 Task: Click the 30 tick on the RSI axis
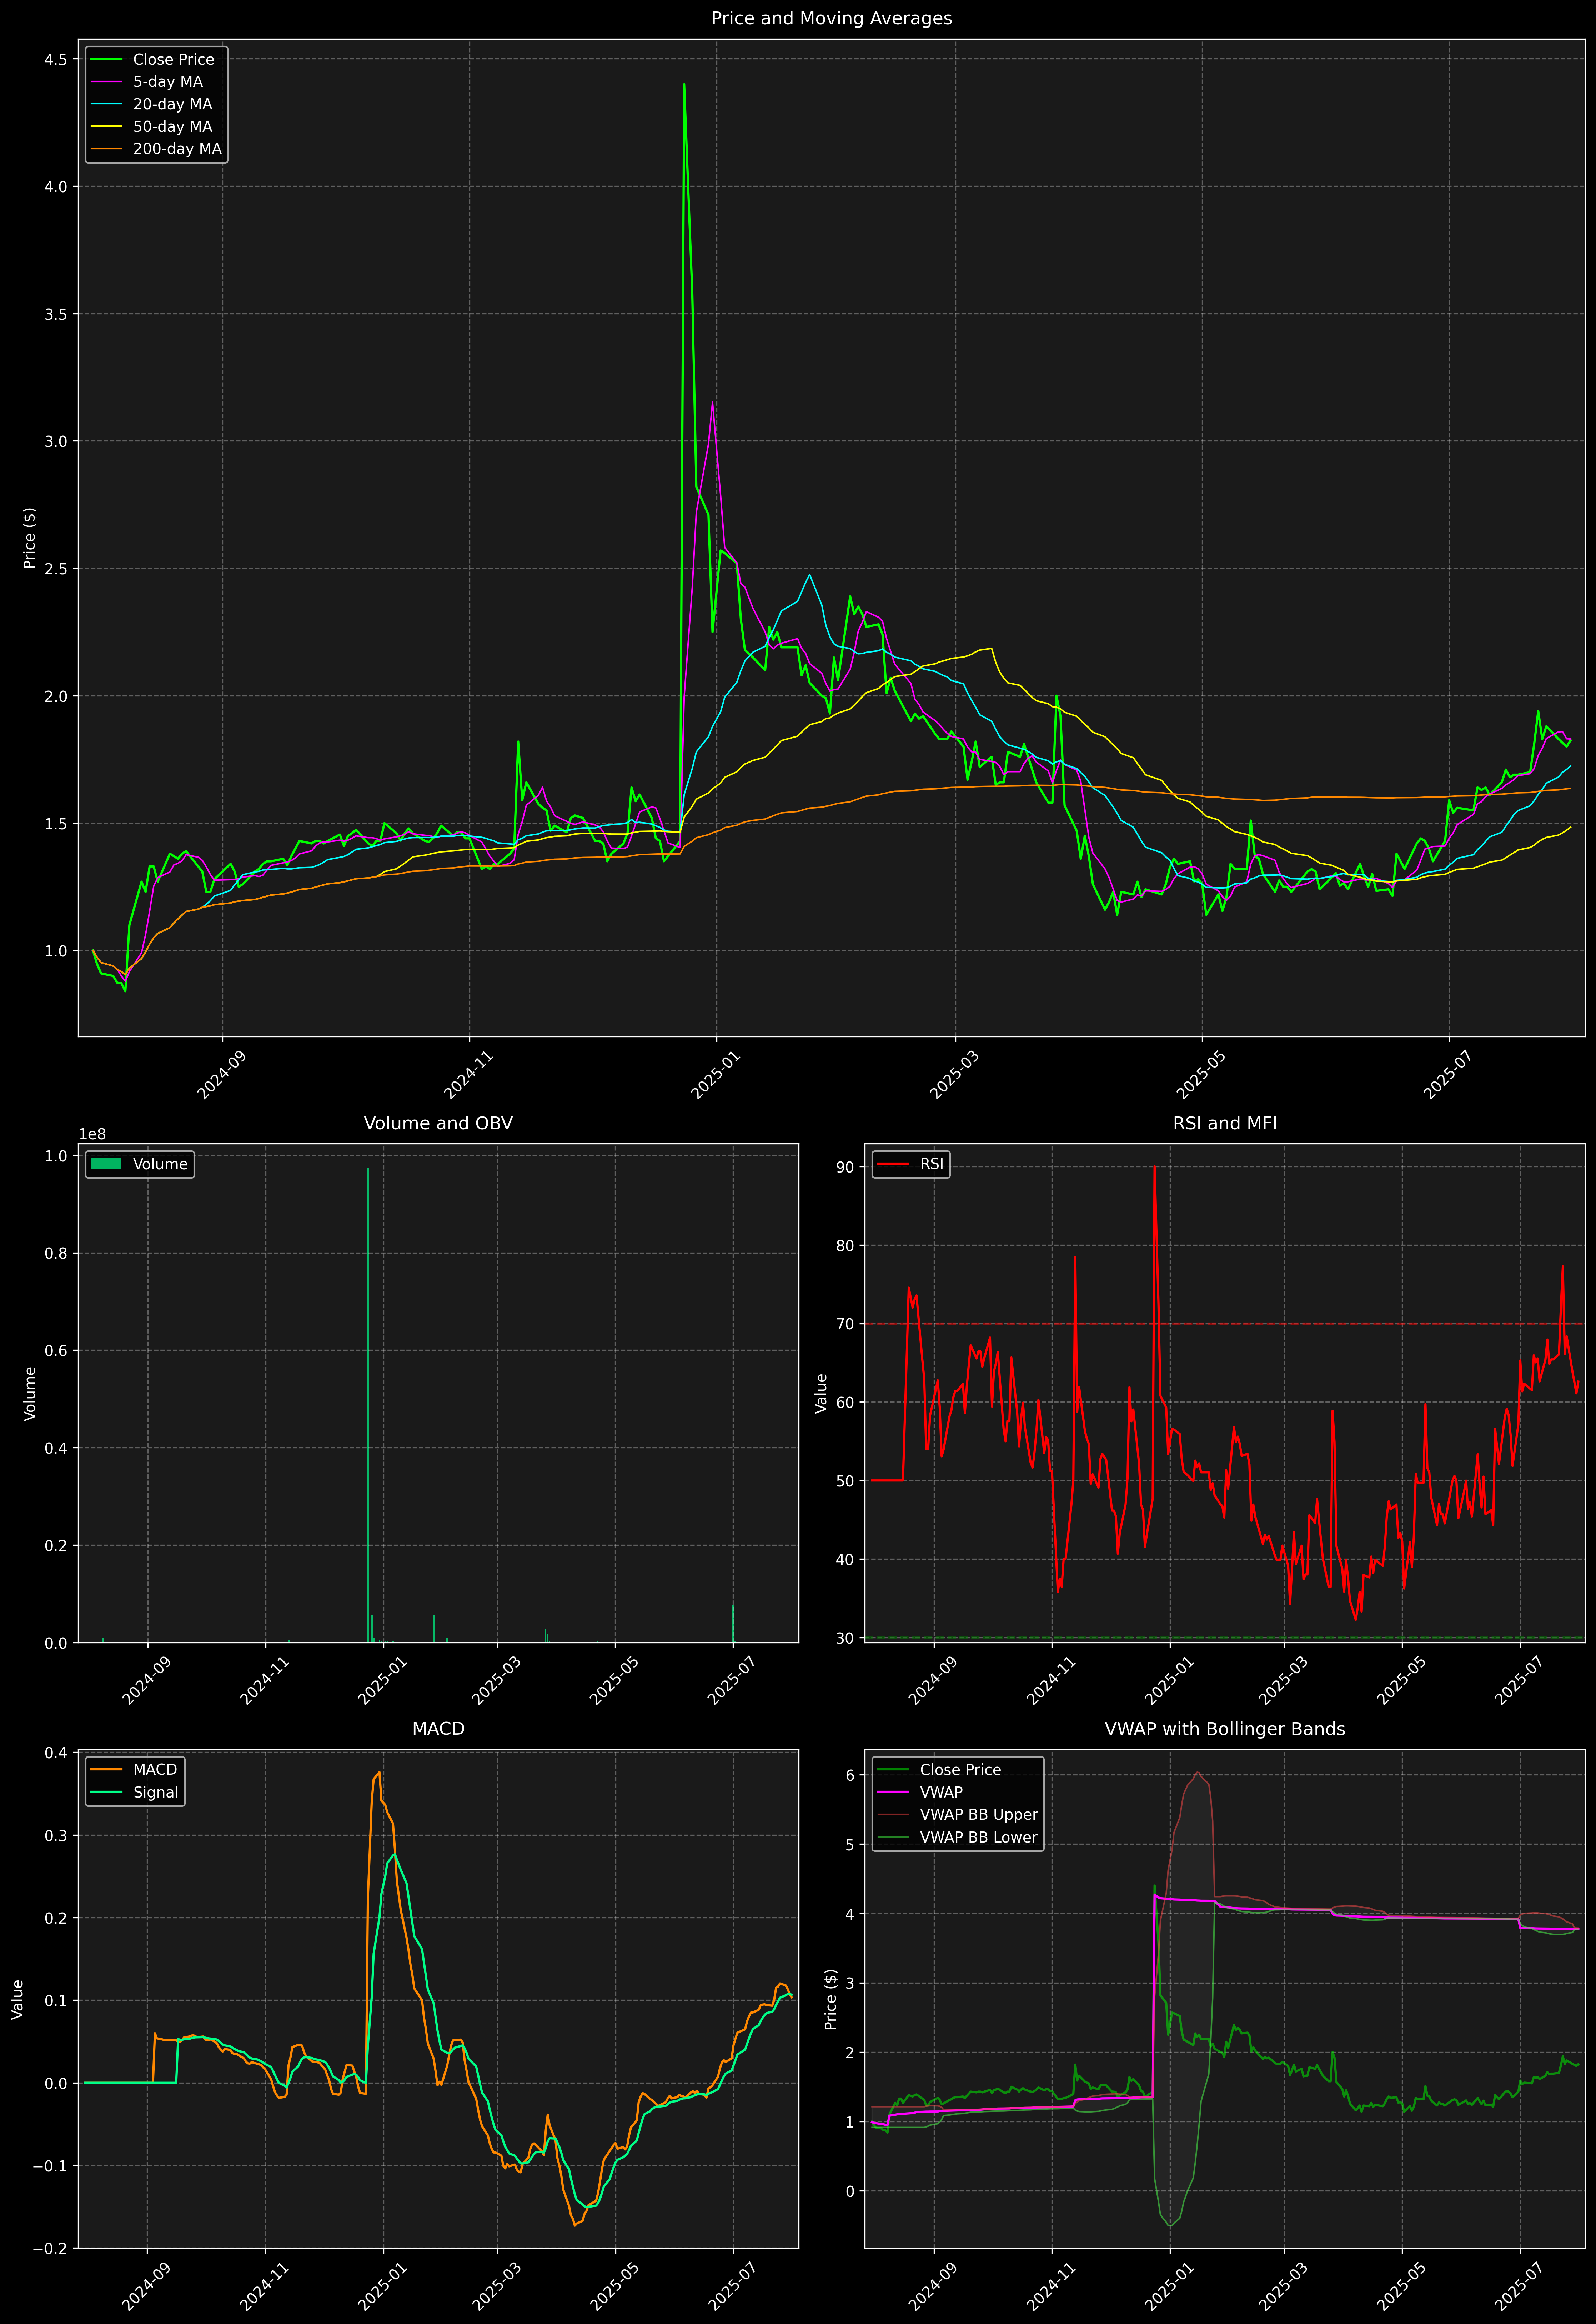point(845,1638)
